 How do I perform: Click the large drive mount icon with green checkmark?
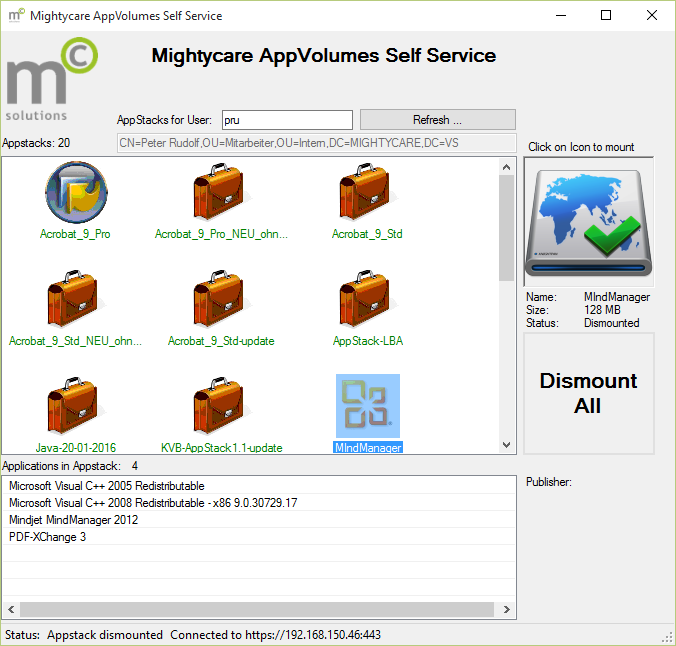588,222
